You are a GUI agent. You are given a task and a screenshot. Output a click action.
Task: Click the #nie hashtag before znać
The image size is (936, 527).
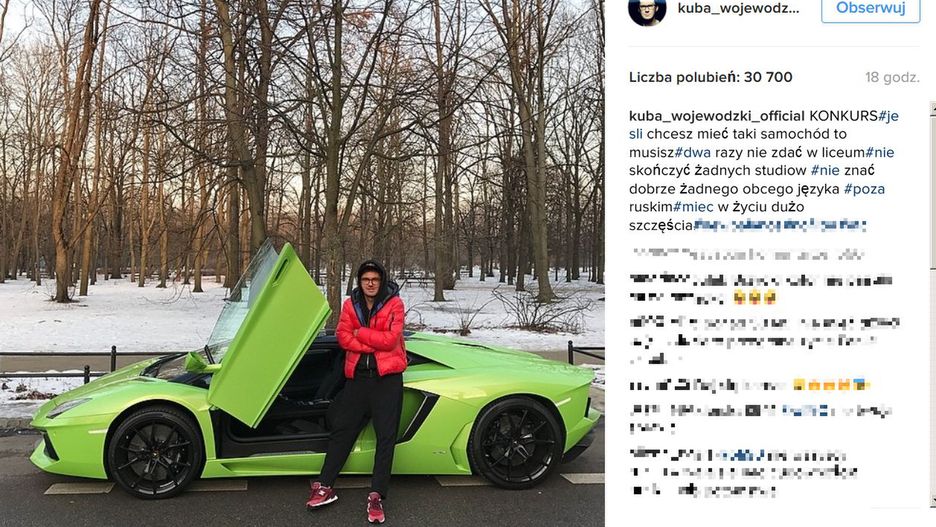pos(825,171)
